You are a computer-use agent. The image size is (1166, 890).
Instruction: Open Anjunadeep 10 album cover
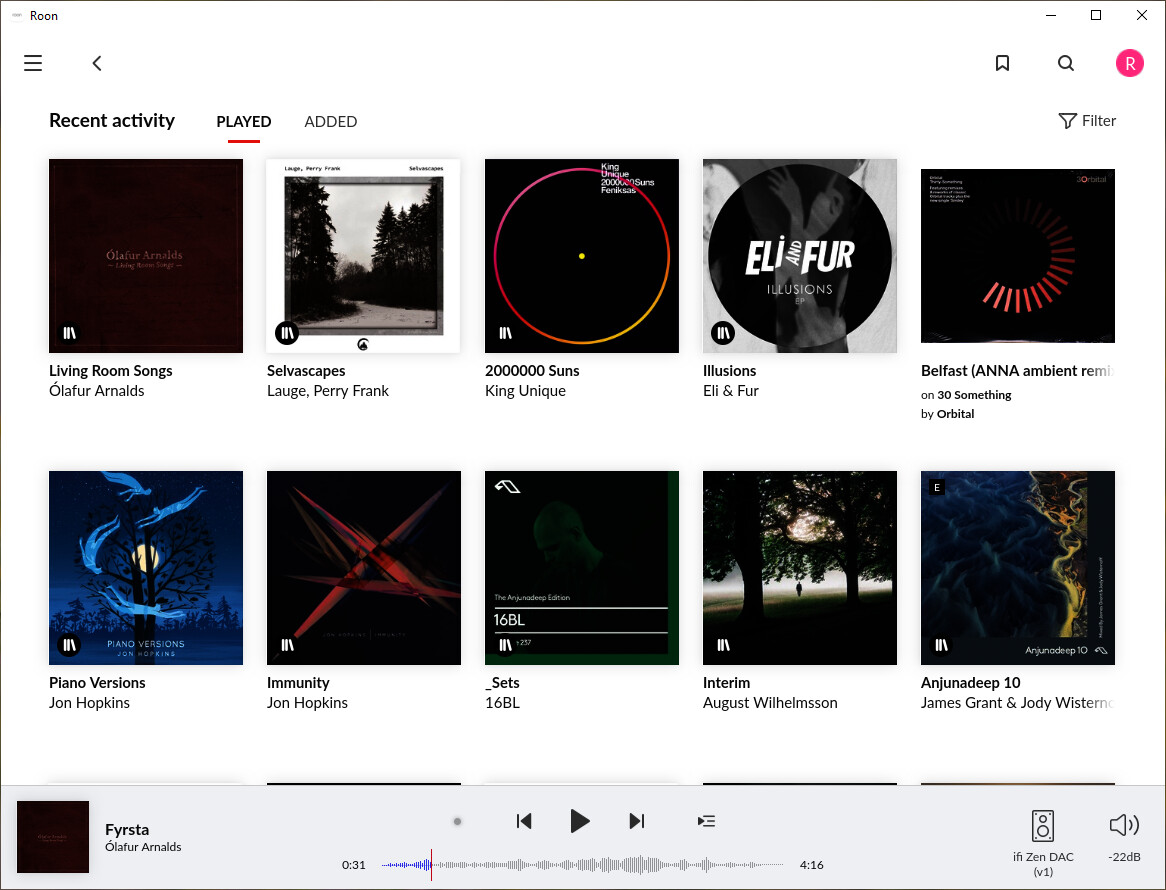[1017, 568]
